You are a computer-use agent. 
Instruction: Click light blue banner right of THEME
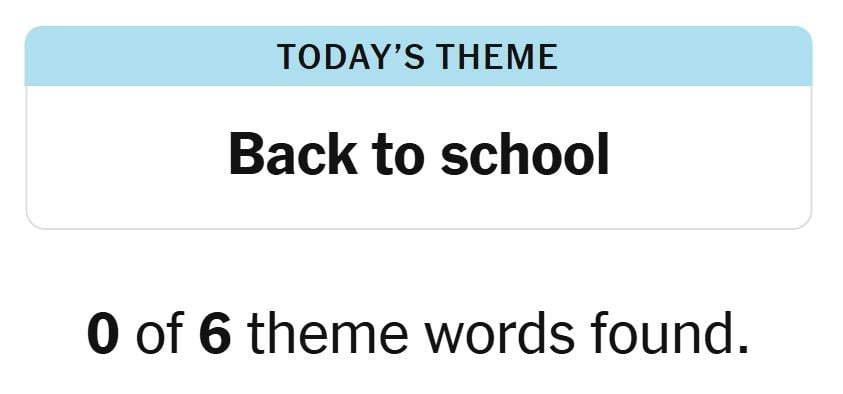pos(685,56)
